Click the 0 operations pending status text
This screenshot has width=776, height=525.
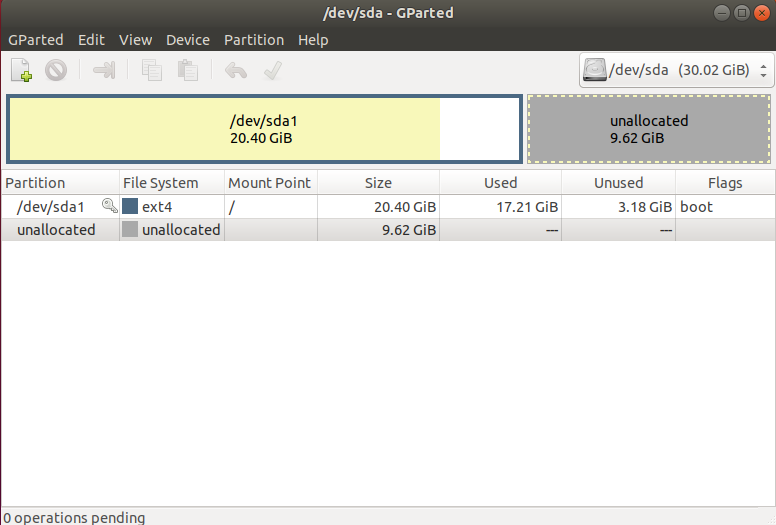click(x=74, y=518)
